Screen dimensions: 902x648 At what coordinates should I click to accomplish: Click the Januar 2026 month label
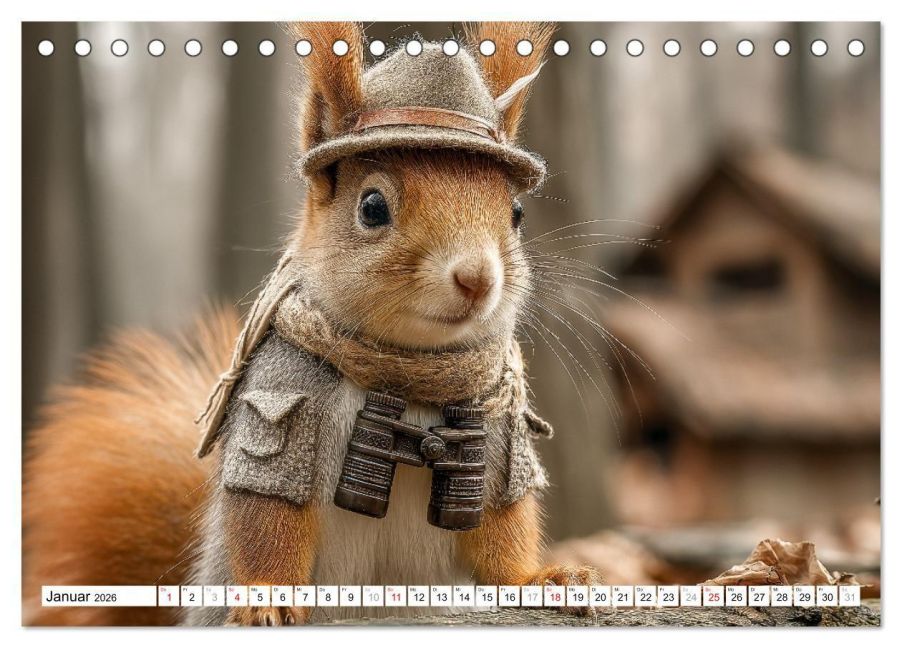[x=81, y=597]
